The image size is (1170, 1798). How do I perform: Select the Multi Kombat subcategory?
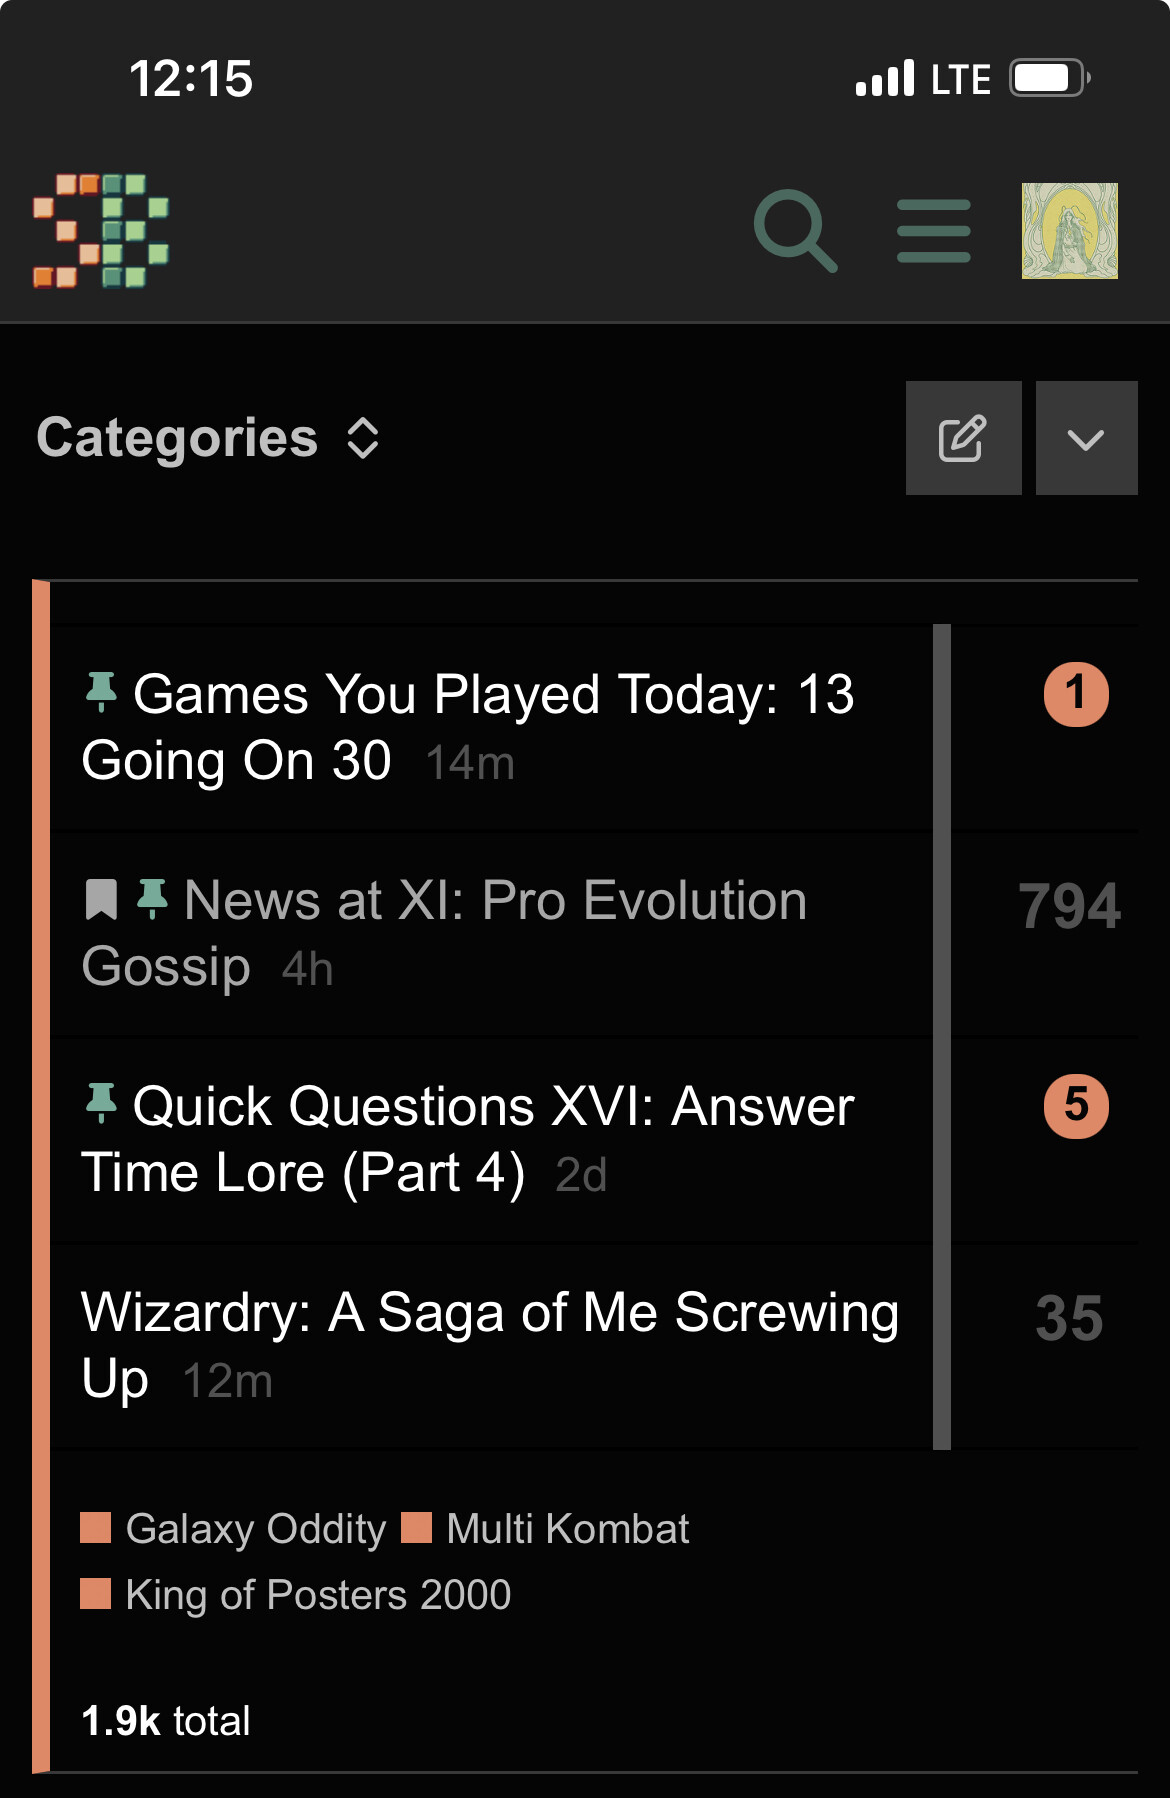pyautogui.click(x=567, y=1529)
